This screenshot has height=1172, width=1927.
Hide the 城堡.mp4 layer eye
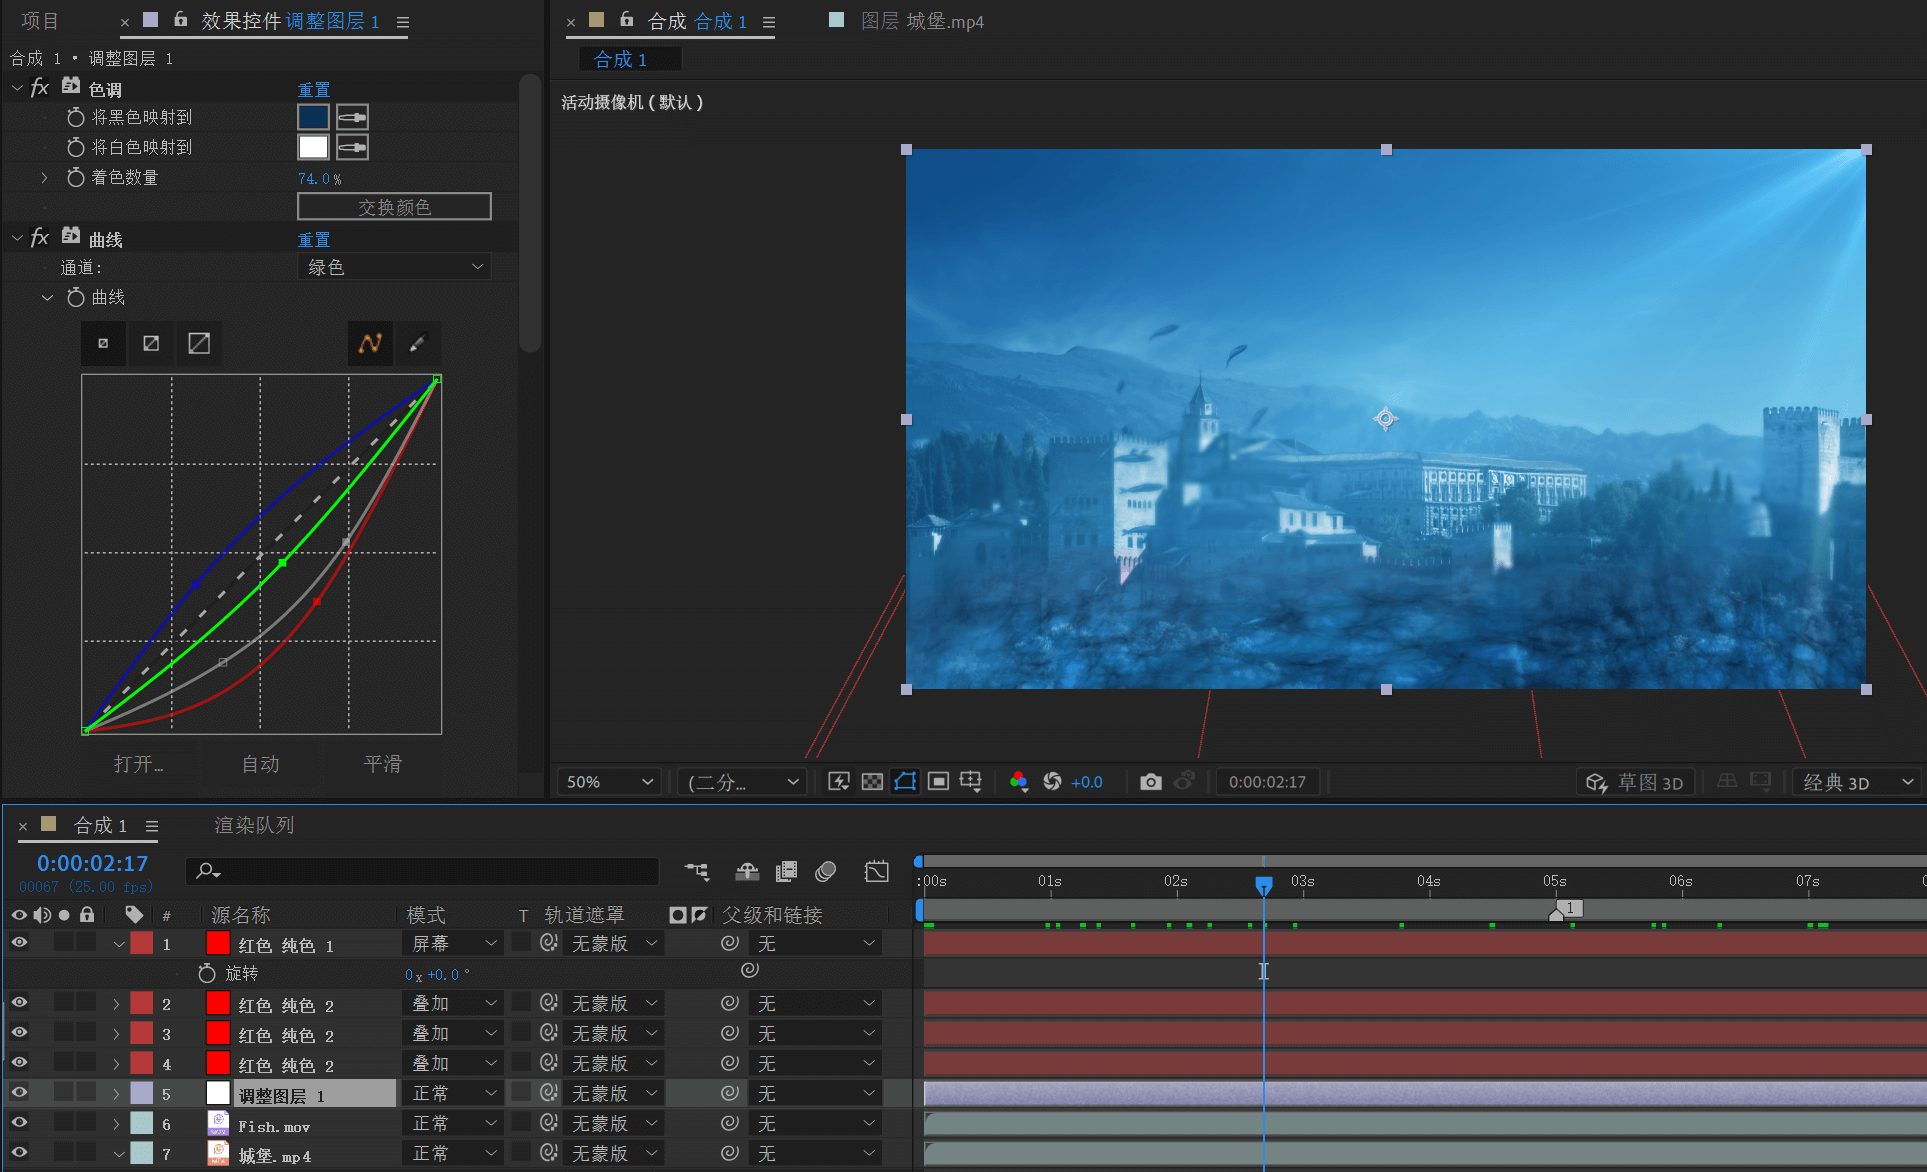(19, 1152)
